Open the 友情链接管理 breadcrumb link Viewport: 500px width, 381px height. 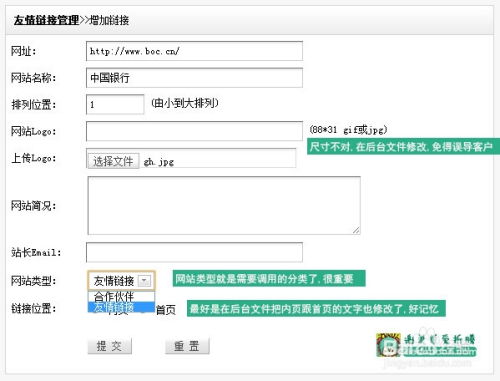46,20
